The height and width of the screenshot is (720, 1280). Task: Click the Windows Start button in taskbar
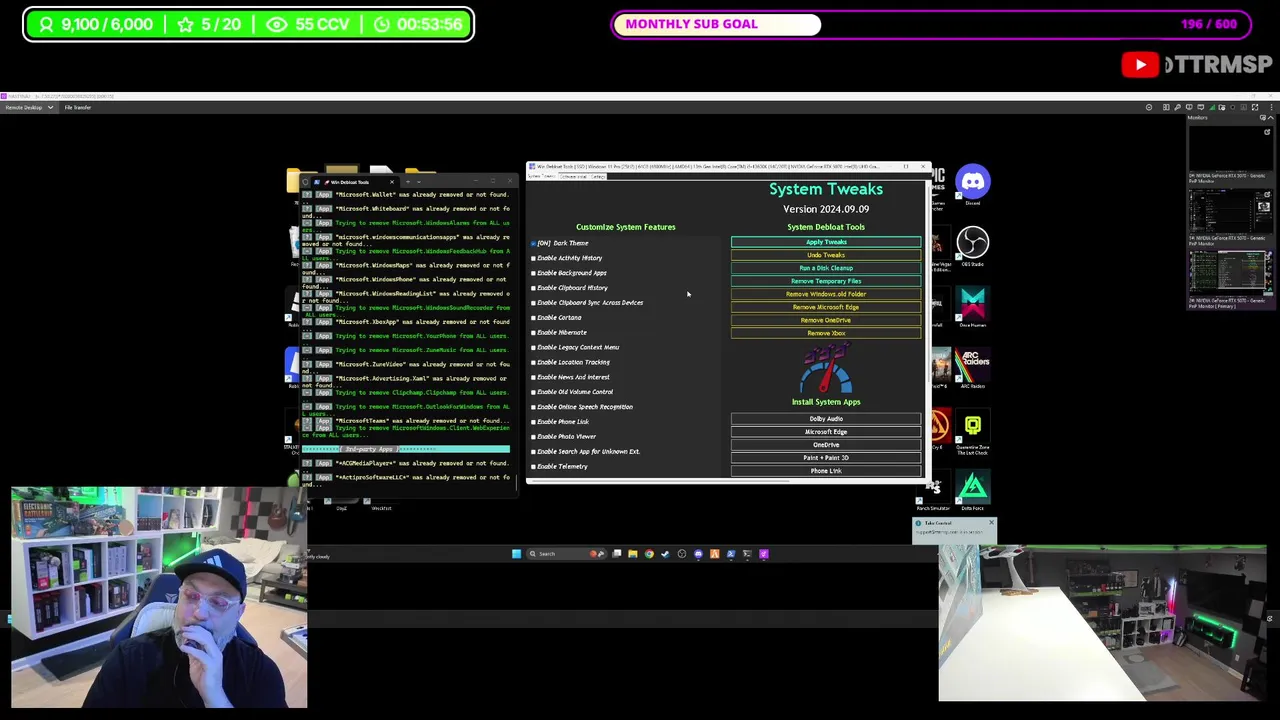pos(516,554)
